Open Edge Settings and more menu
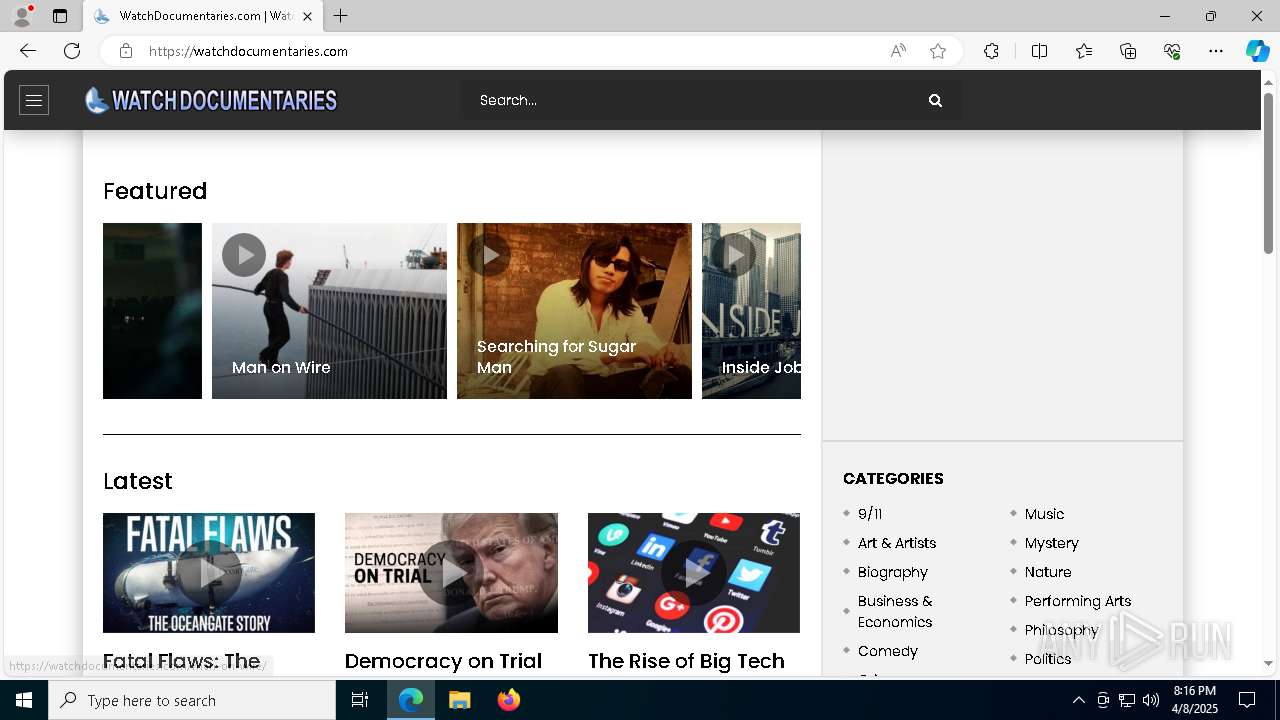Image resolution: width=1280 pixels, height=720 pixels. (x=1216, y=51)
